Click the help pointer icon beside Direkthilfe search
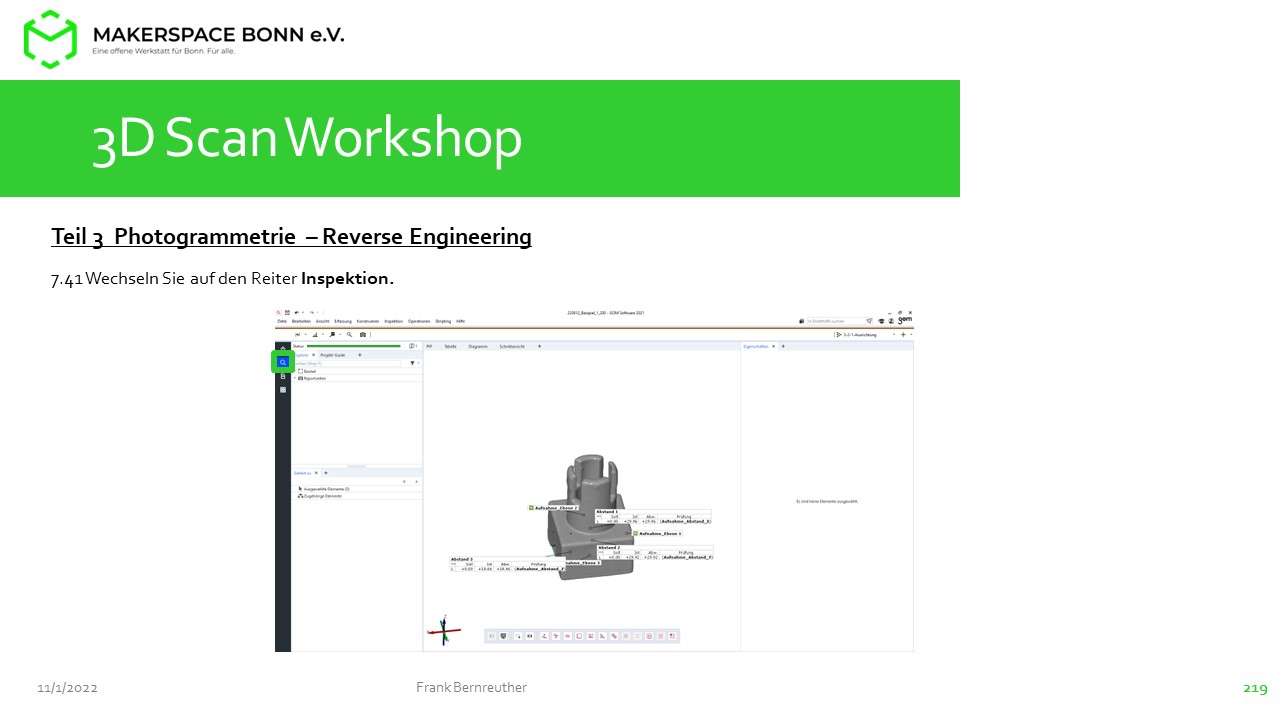Screen dimensions: 1280x720 [869, 321]
